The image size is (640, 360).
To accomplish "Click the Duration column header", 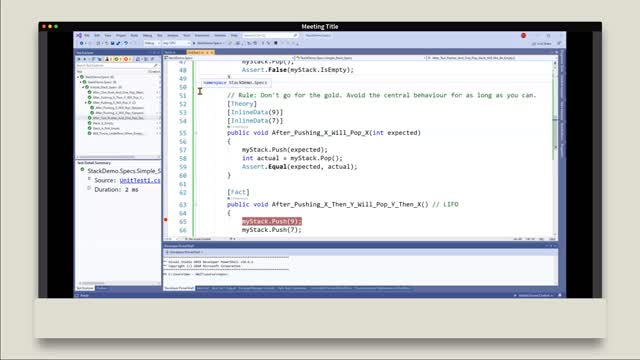I will click(x=154, y=71).
